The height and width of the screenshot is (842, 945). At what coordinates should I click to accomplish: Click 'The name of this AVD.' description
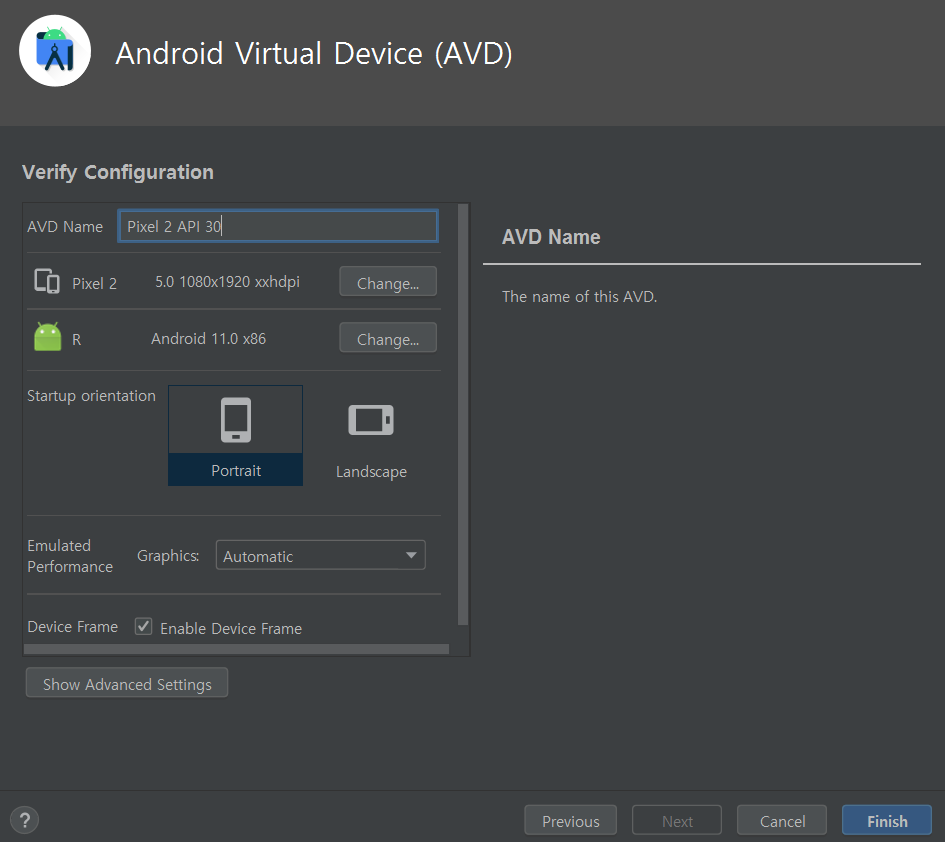coord(579,297)
